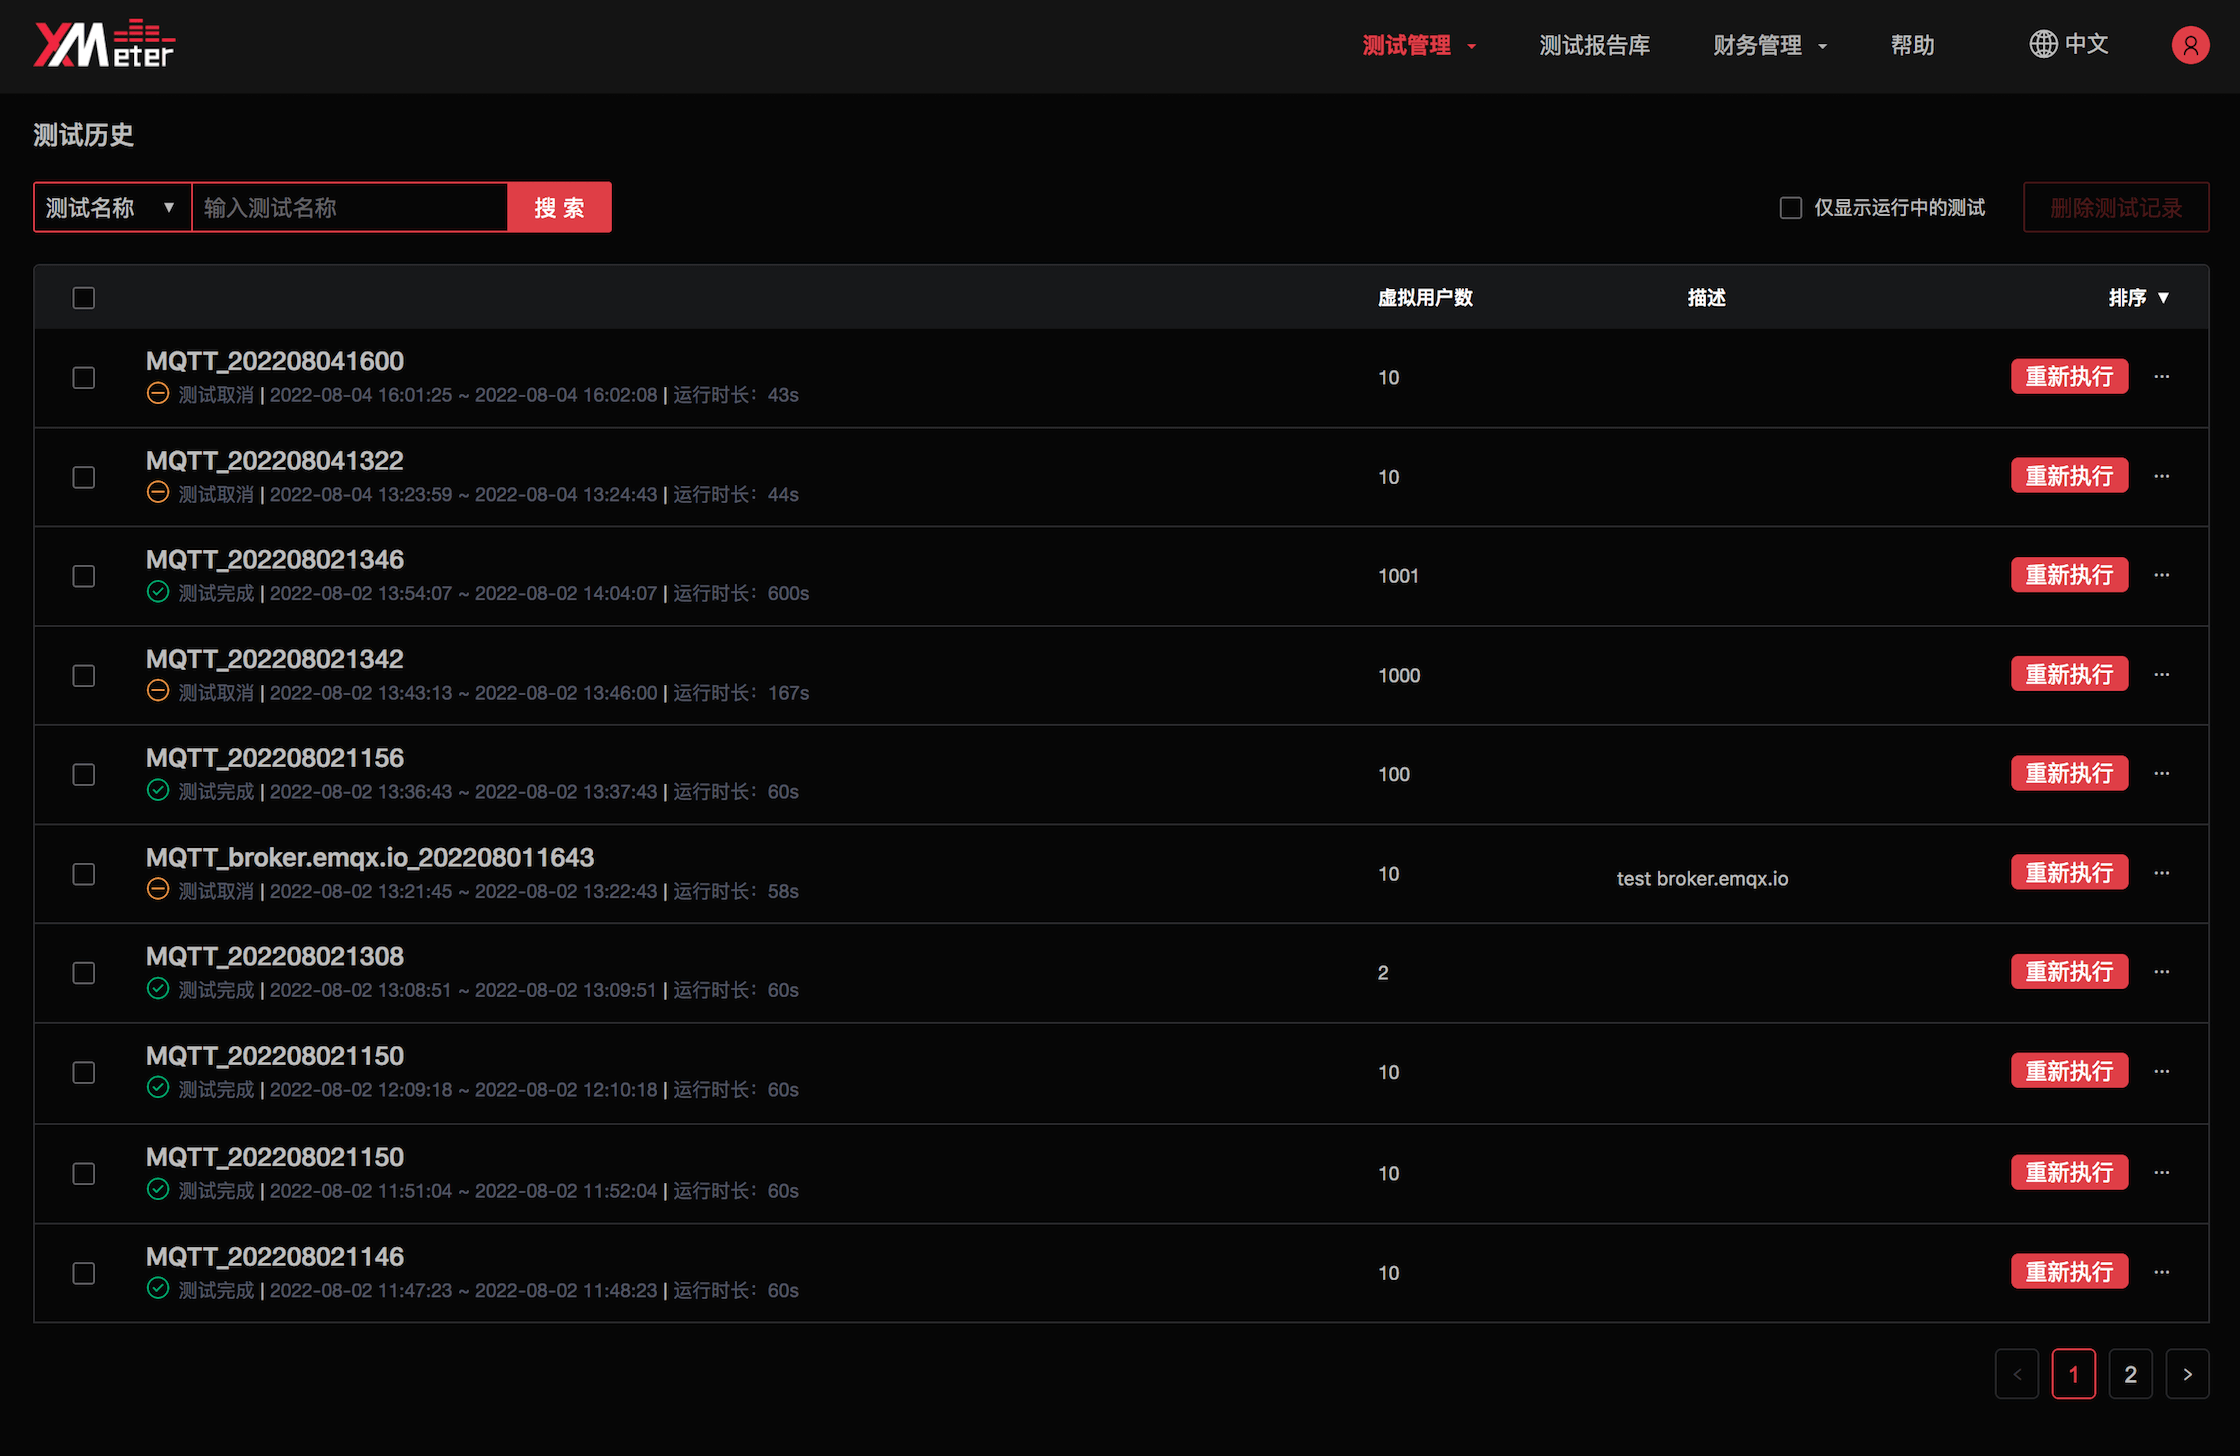Click 重新执行 for MQTT_202208021308
This screenshot has height=1456, width=2240.
tap(2069, 972)
